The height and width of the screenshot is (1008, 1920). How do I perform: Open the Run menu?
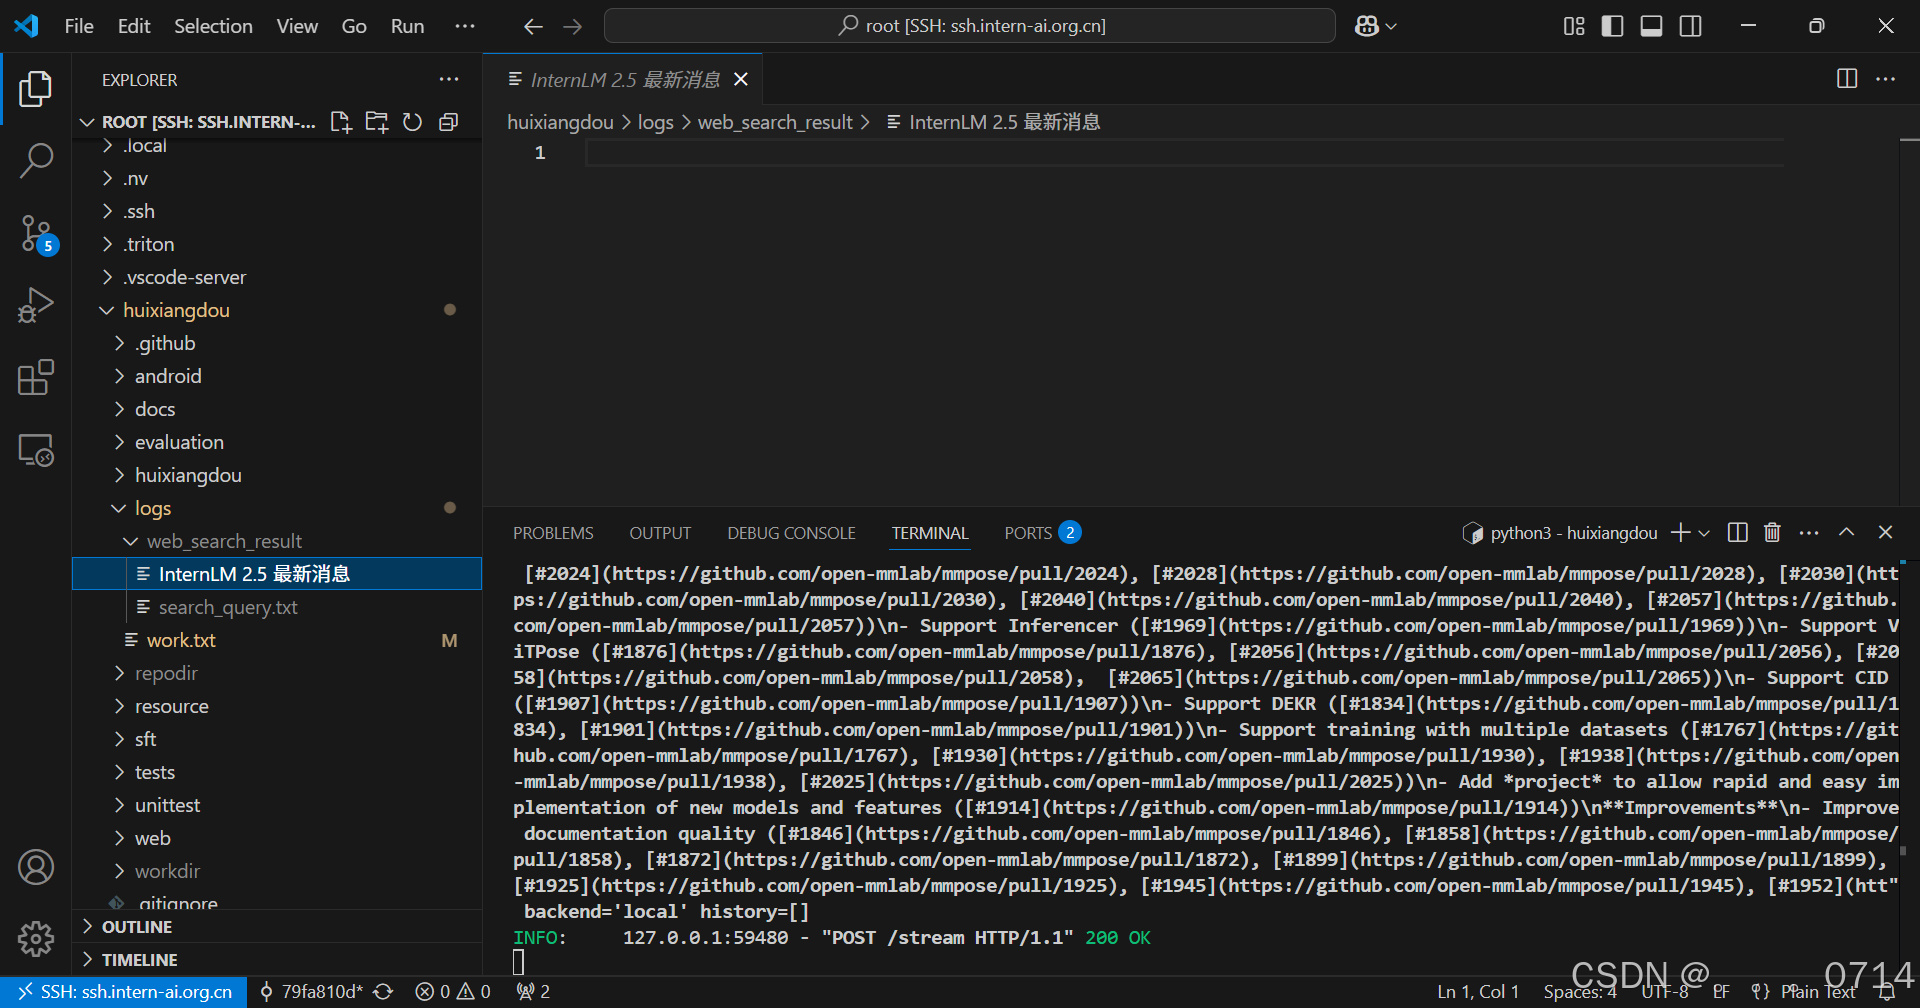click(407, 27)
